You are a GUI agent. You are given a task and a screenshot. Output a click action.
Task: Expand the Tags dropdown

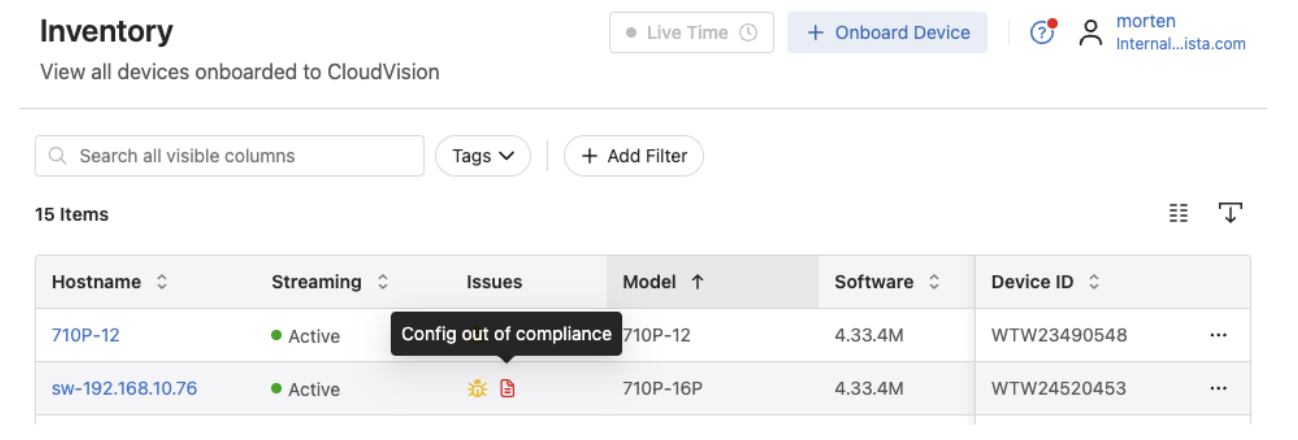click(x=482, y=156)
